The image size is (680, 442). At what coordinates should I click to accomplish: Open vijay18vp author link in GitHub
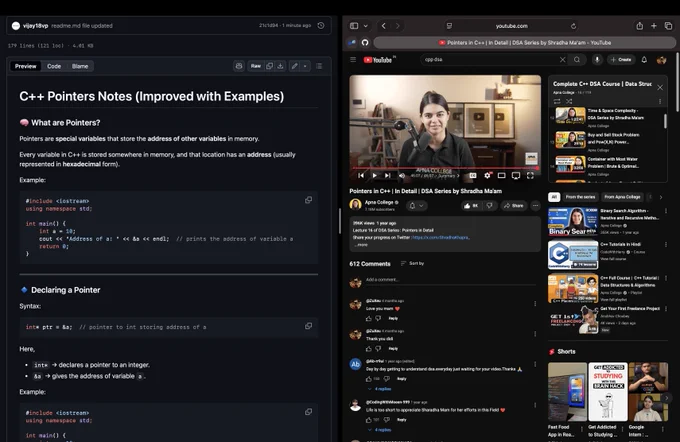(x=36, y=26)
